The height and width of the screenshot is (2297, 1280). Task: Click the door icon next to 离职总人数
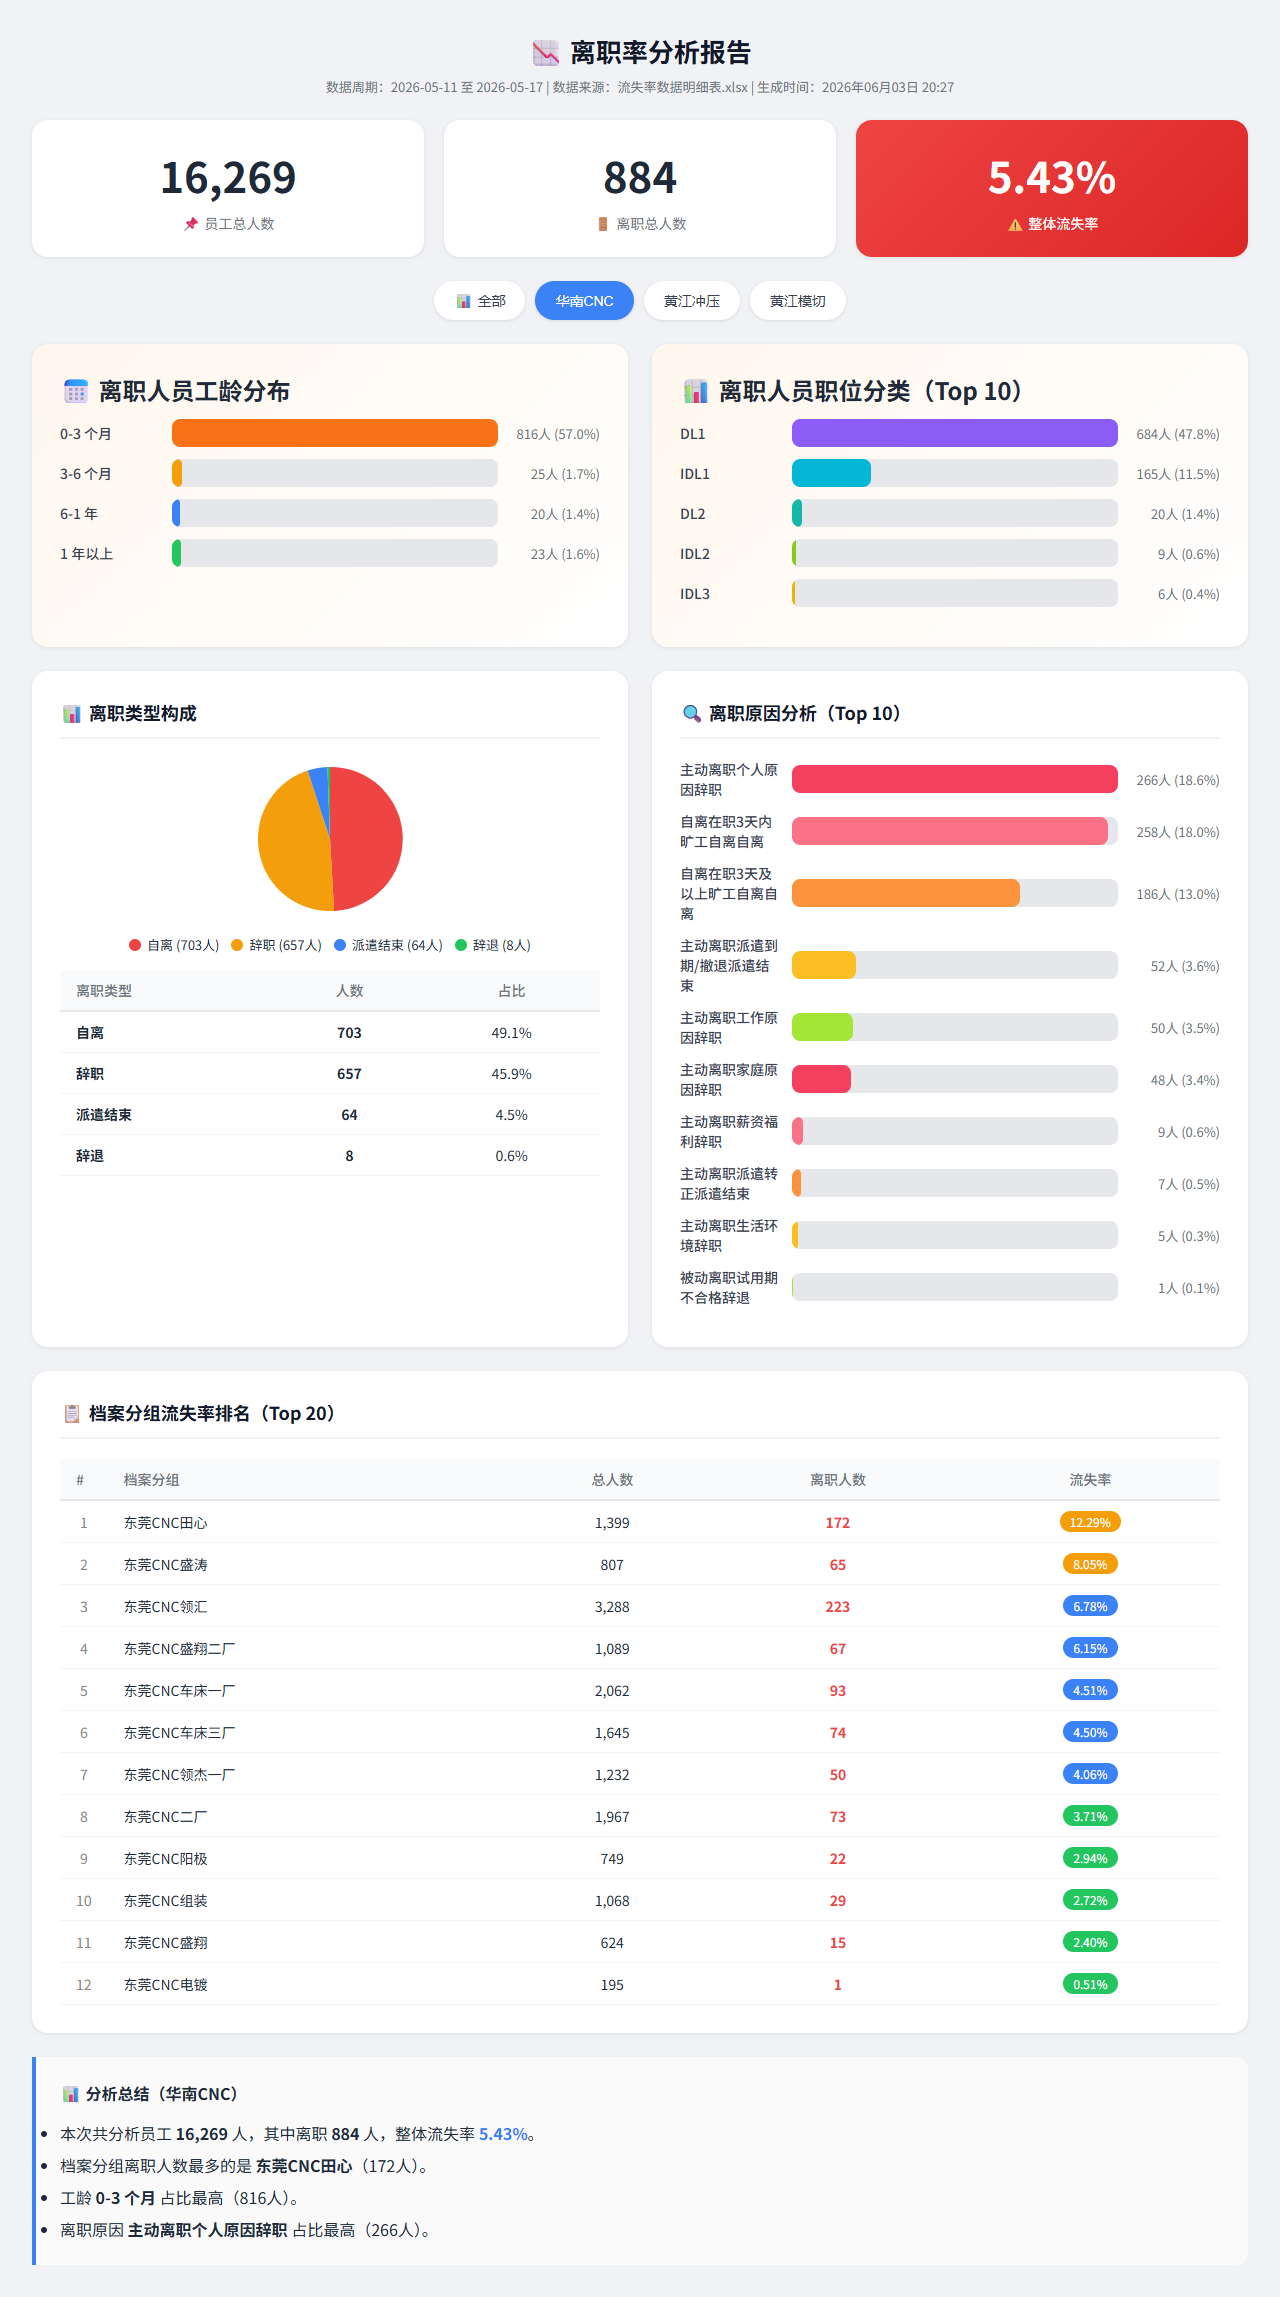tap(603, 224)
